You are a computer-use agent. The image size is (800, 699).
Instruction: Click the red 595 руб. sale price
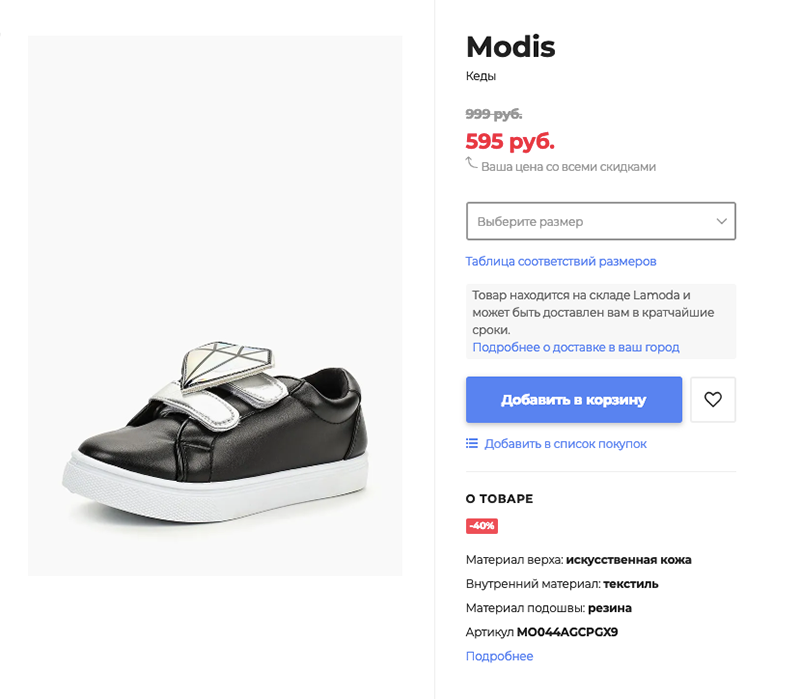(510, 141)
